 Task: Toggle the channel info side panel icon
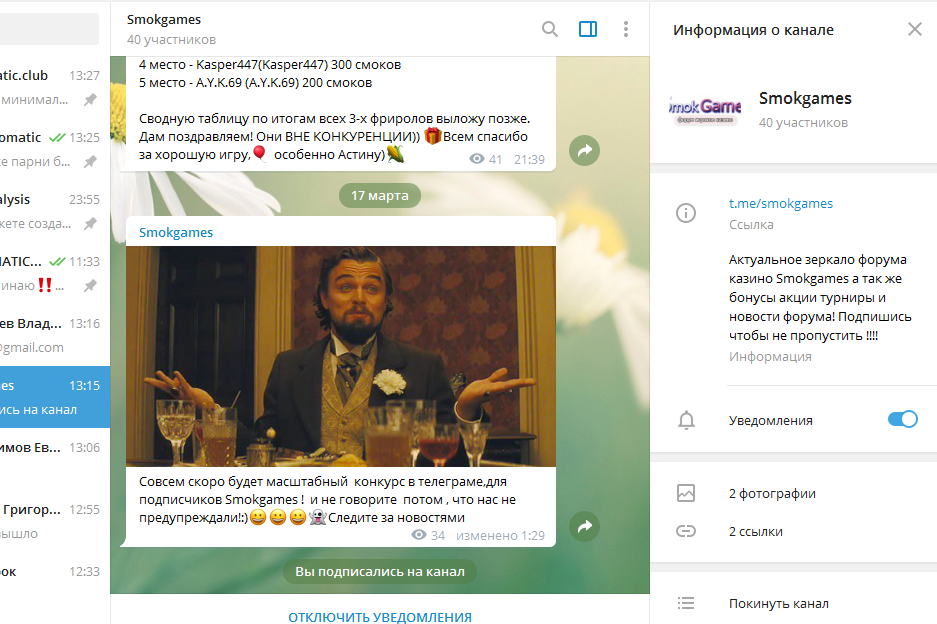pos(588,29)
